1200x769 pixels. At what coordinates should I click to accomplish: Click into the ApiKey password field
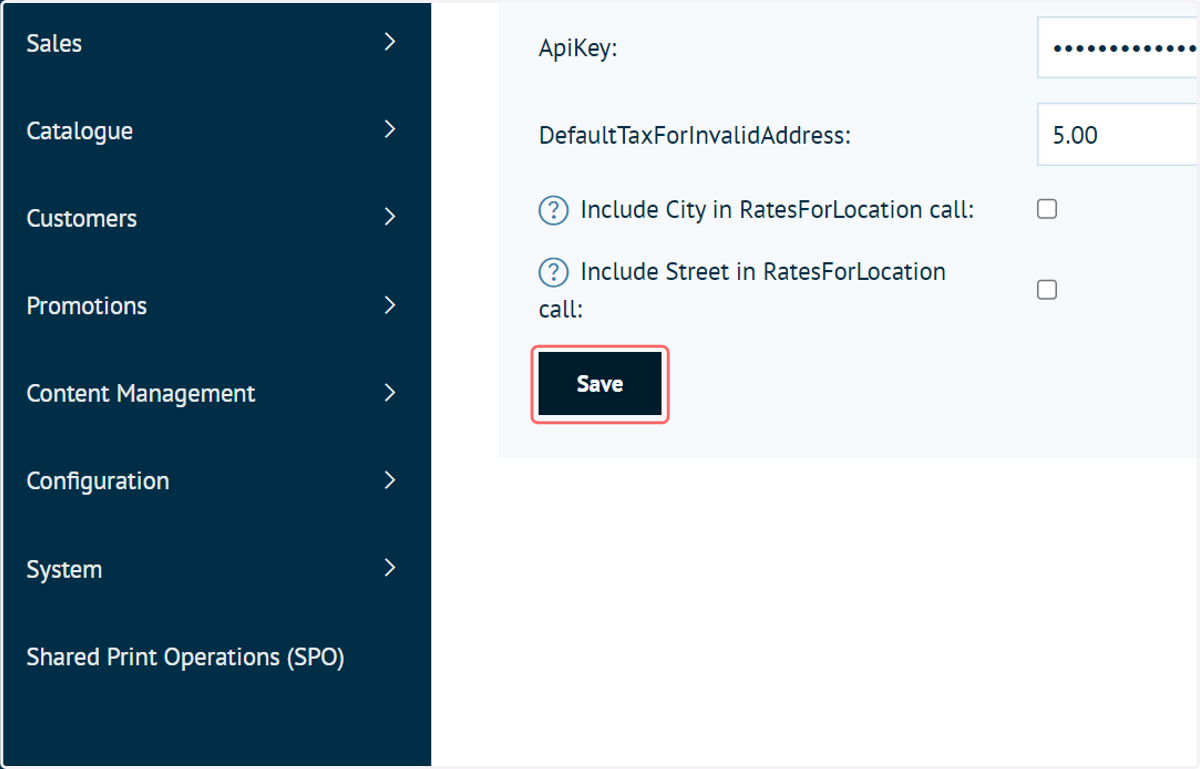tap(1118, 47)
